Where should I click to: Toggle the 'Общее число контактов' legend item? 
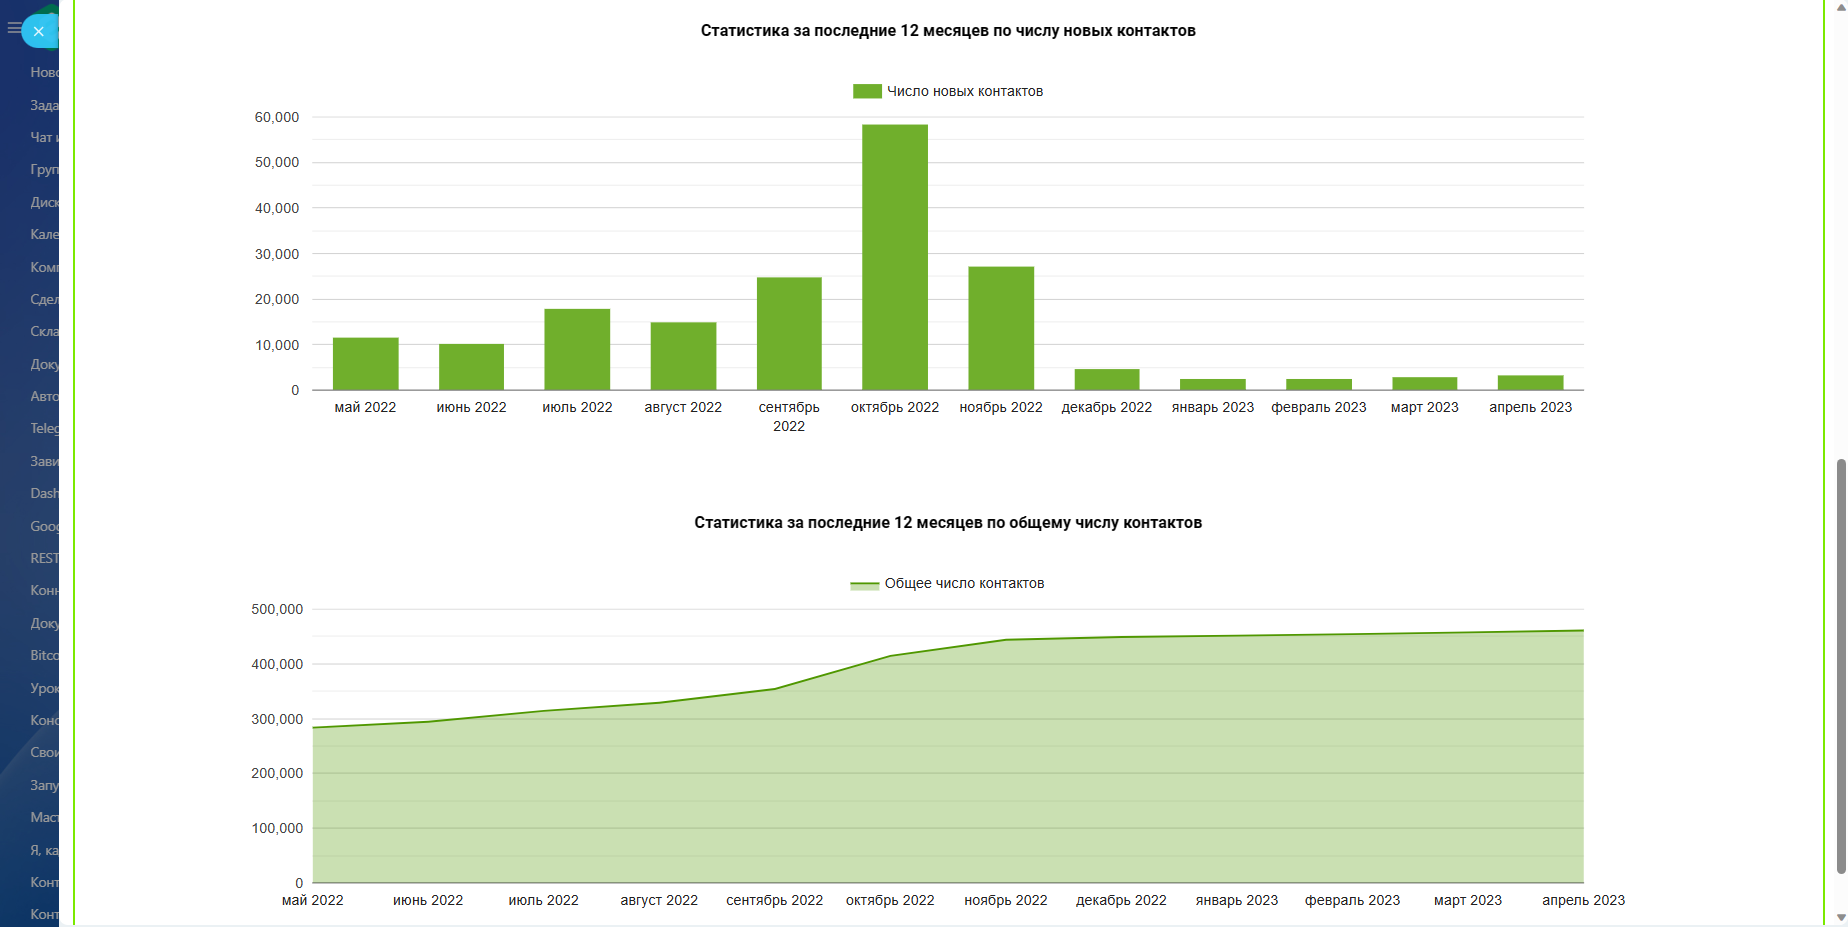[x=947, y=583]
